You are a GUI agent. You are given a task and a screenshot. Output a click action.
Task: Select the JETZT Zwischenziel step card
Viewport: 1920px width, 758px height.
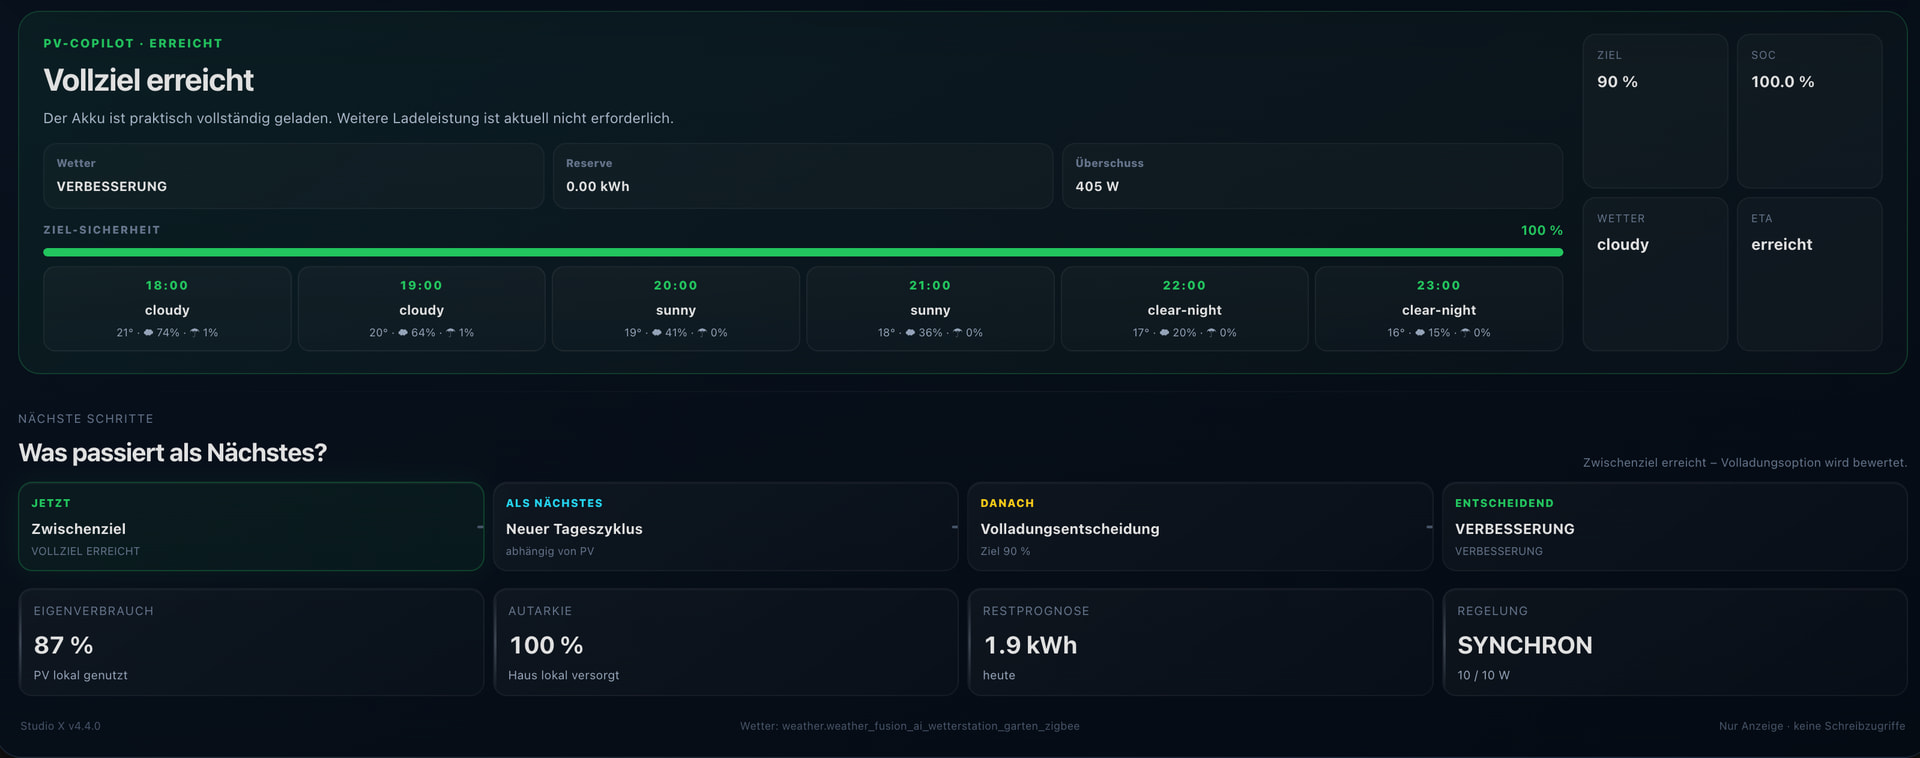click(251, 527)
